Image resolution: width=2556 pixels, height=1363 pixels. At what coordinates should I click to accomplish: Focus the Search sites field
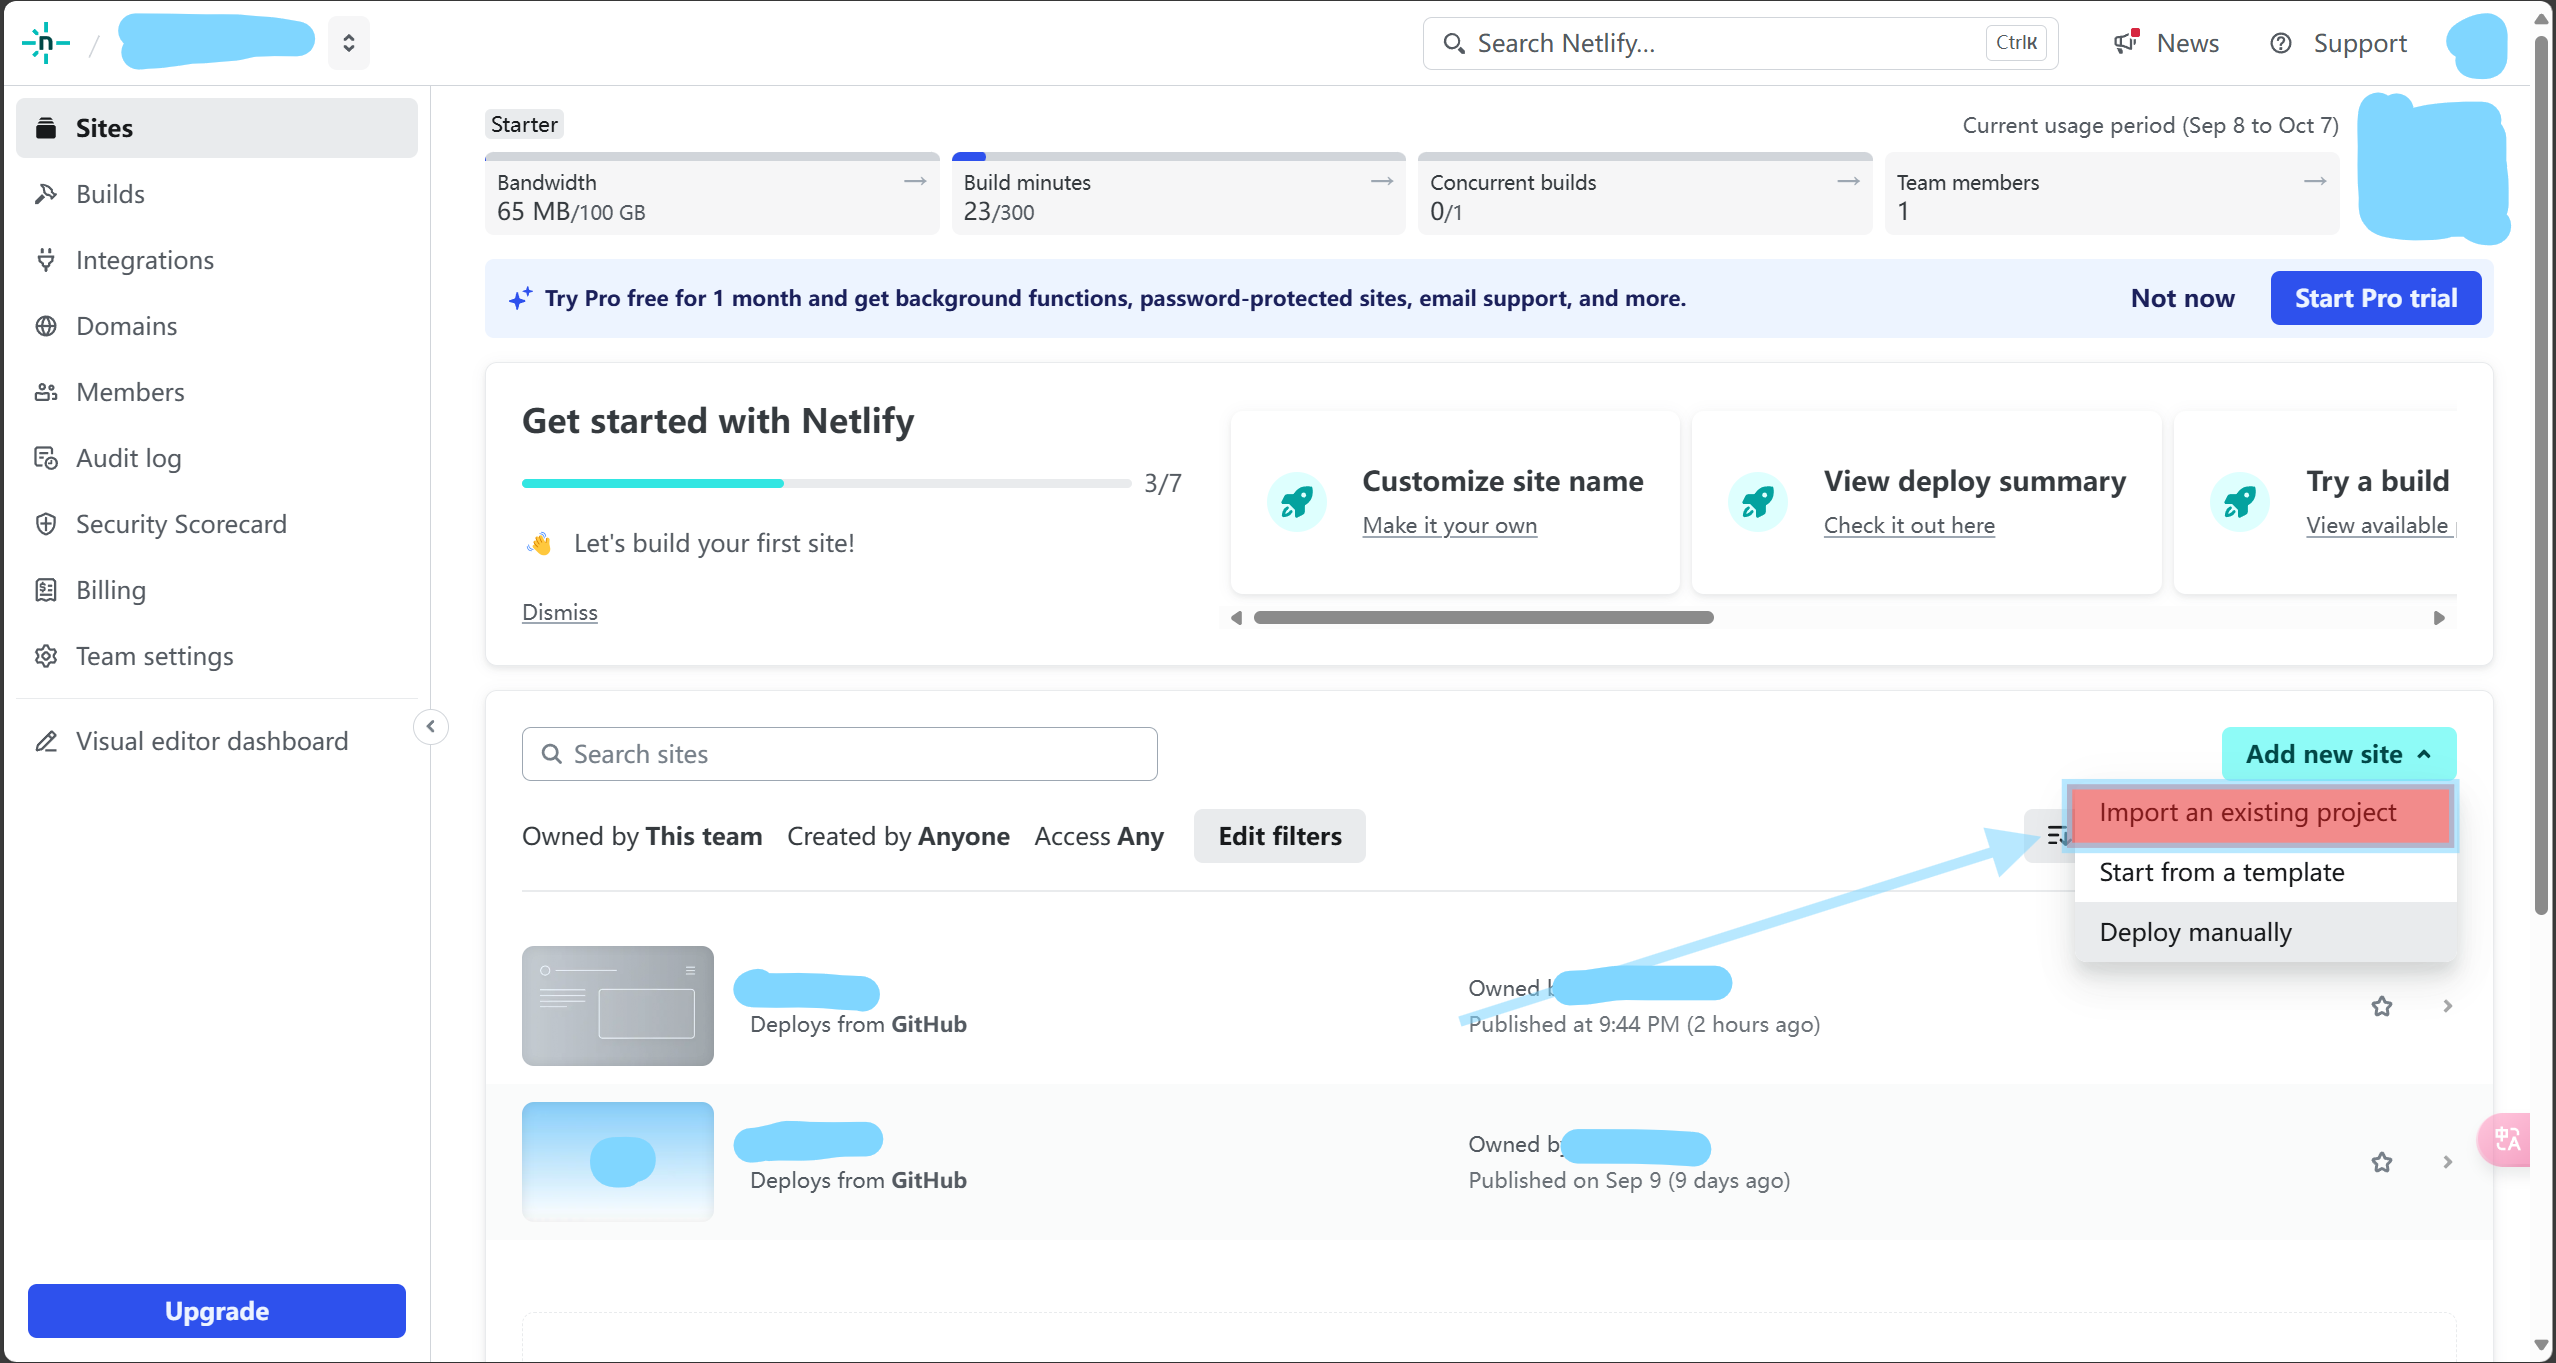[x=840, y=754]
